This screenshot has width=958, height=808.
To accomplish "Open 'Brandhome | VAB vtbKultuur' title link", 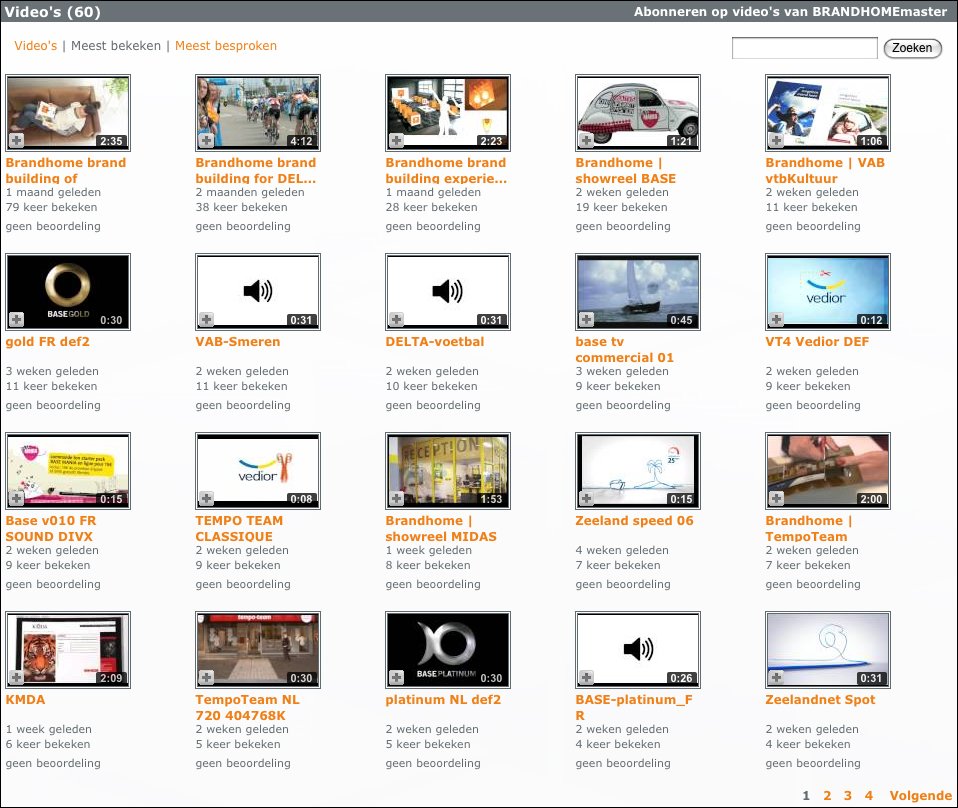I will pyautogui.click(x=825, y=171).
